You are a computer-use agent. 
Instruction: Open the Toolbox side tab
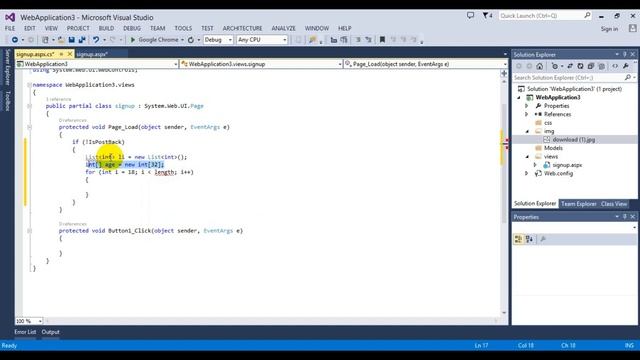[x=7, y=100]
